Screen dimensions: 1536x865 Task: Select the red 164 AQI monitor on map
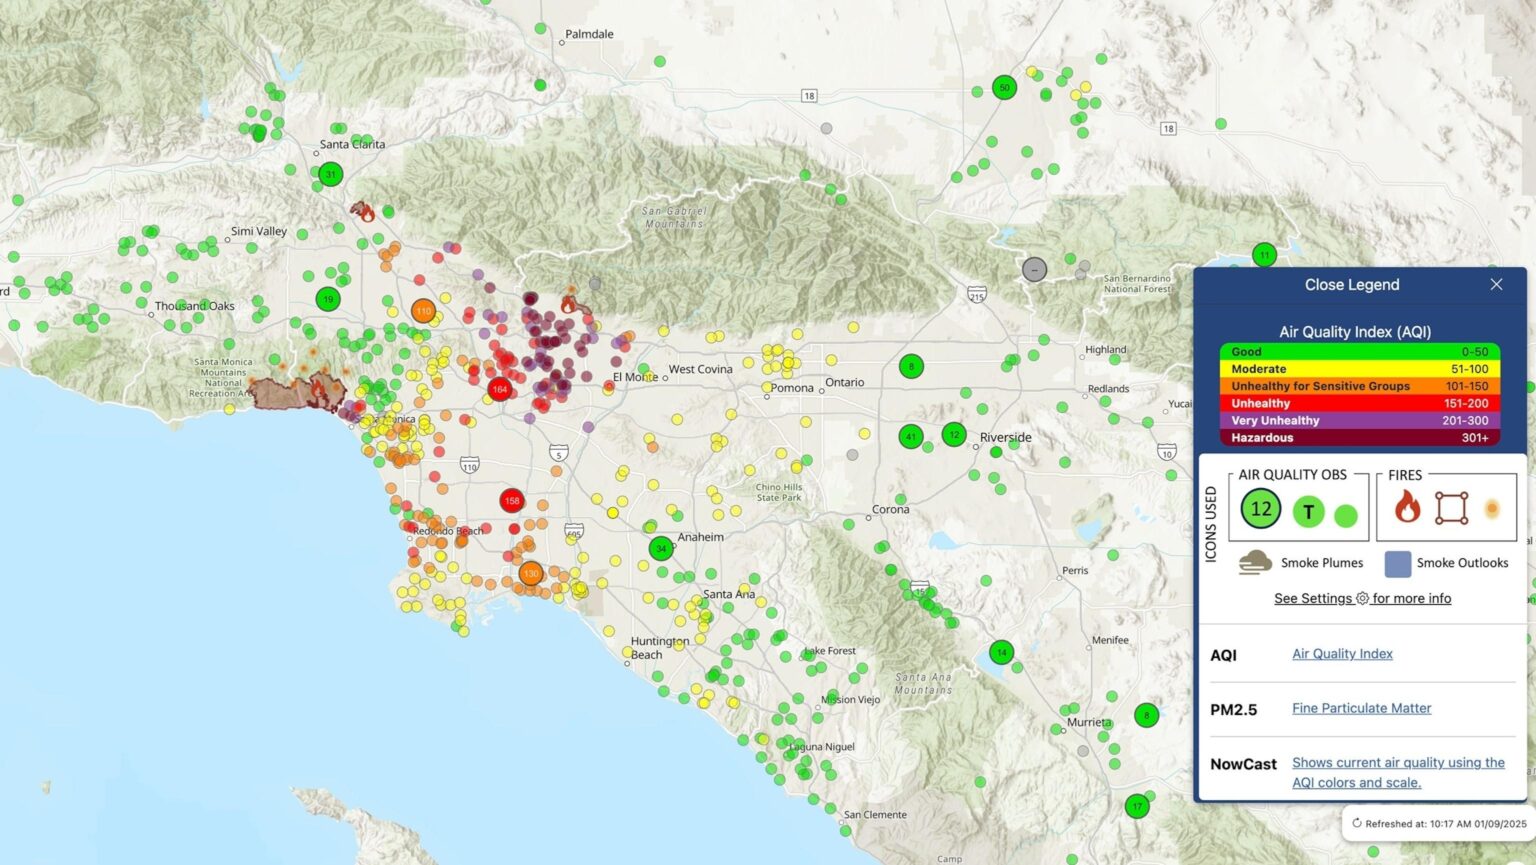[500, 390]
